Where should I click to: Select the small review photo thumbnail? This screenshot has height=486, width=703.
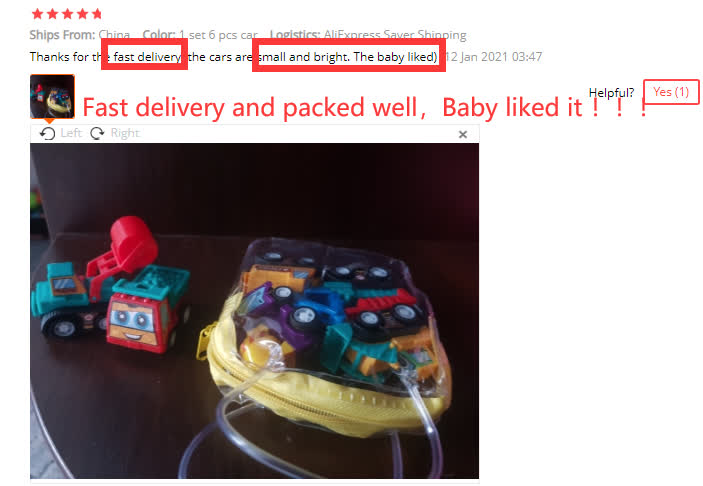[52, 97]
